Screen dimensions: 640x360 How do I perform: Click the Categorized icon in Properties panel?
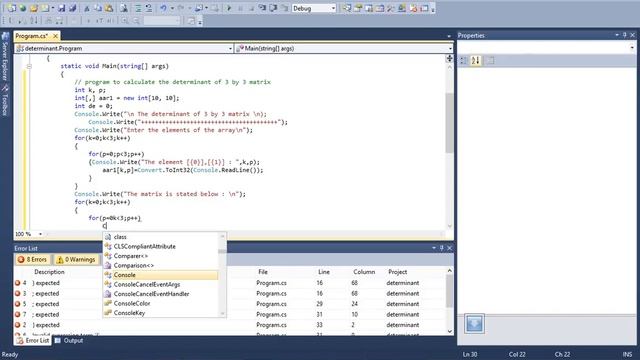pos(464,60)
